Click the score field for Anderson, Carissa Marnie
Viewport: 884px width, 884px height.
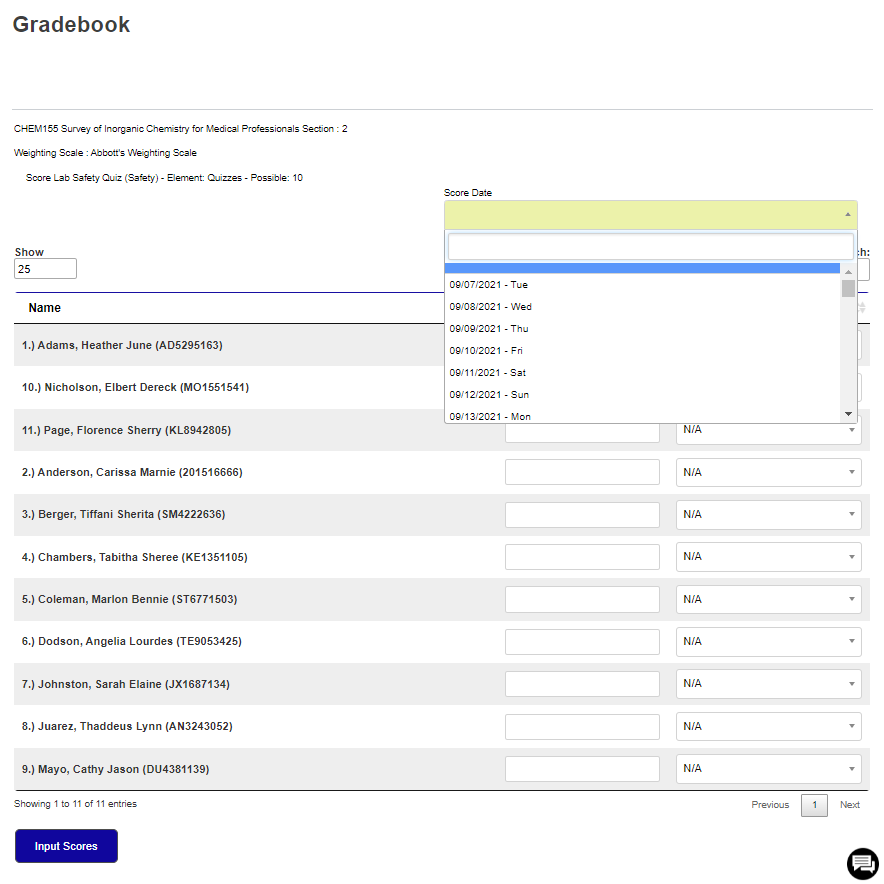[x=582, y=471]
